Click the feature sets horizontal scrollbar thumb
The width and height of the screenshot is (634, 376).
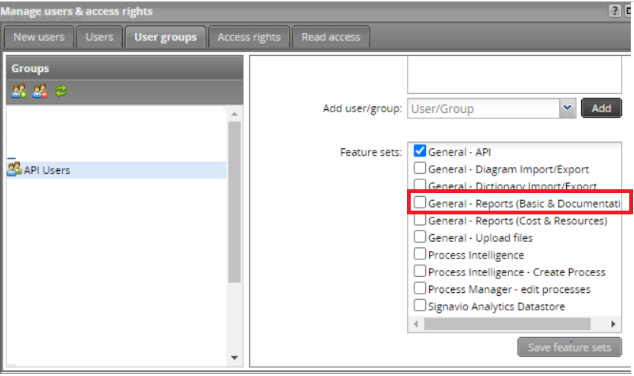[507, 324]
